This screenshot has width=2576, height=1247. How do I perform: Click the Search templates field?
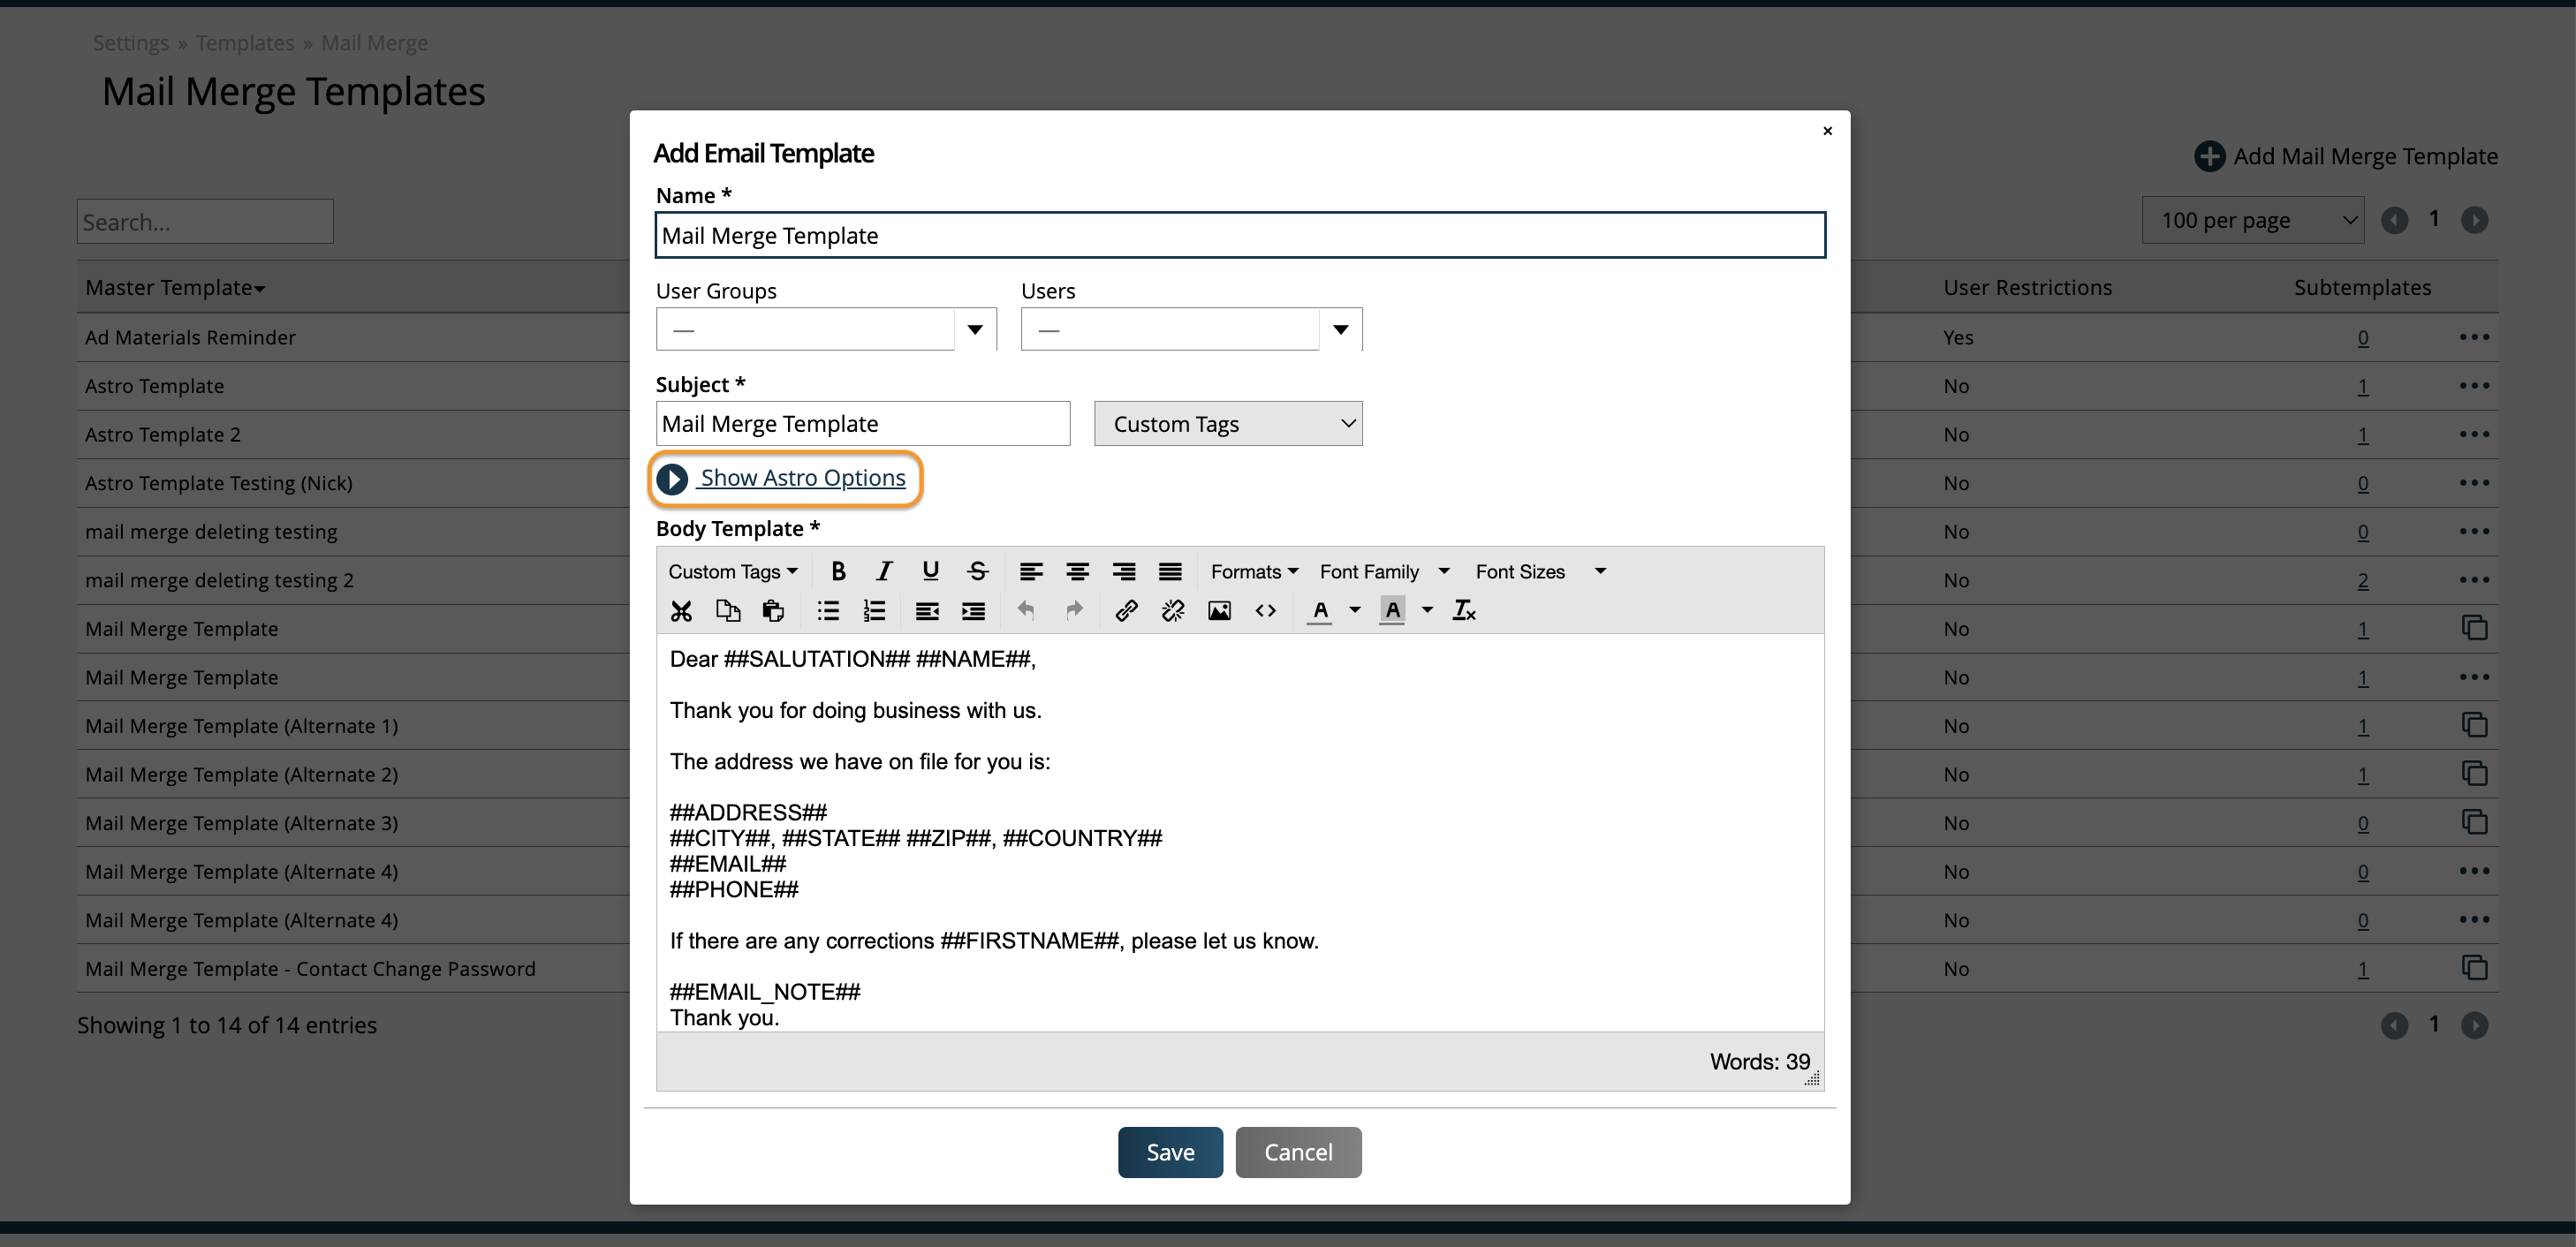[x=205, y=221]
